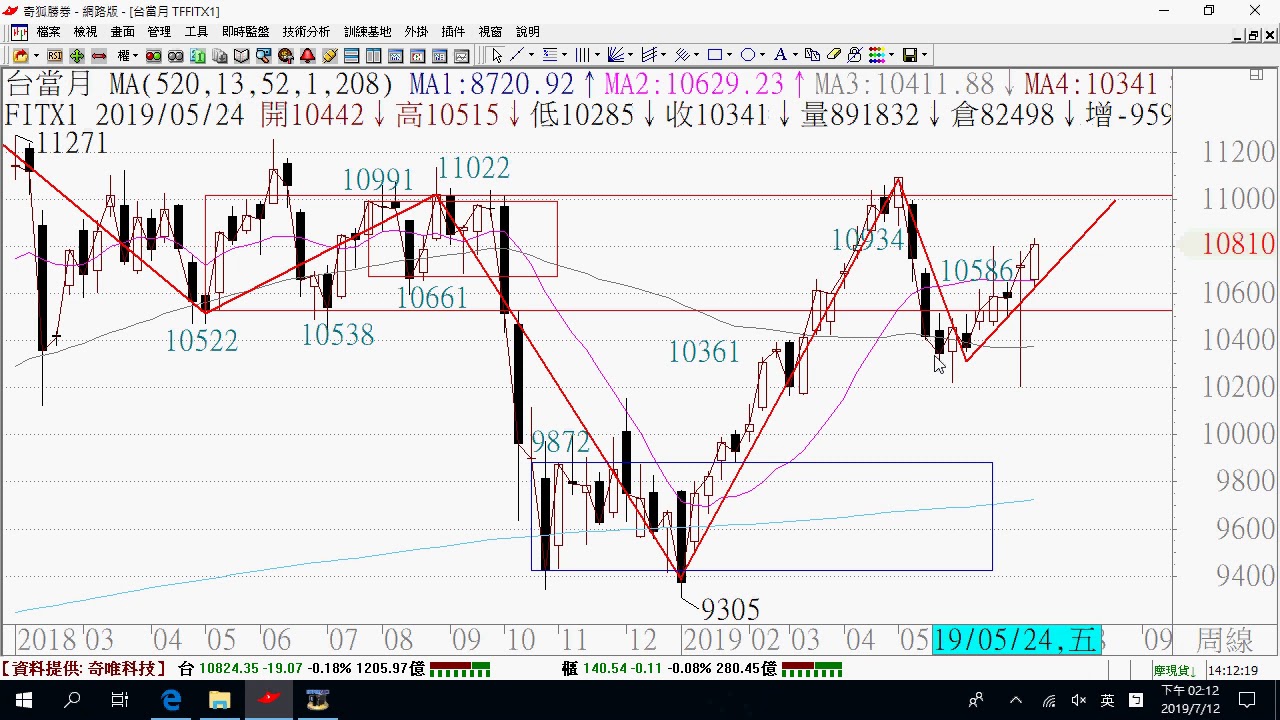Click the last chart window icon in toolbar
The height and width of the screenshot is (720, 1280).
tap(462, 55)
